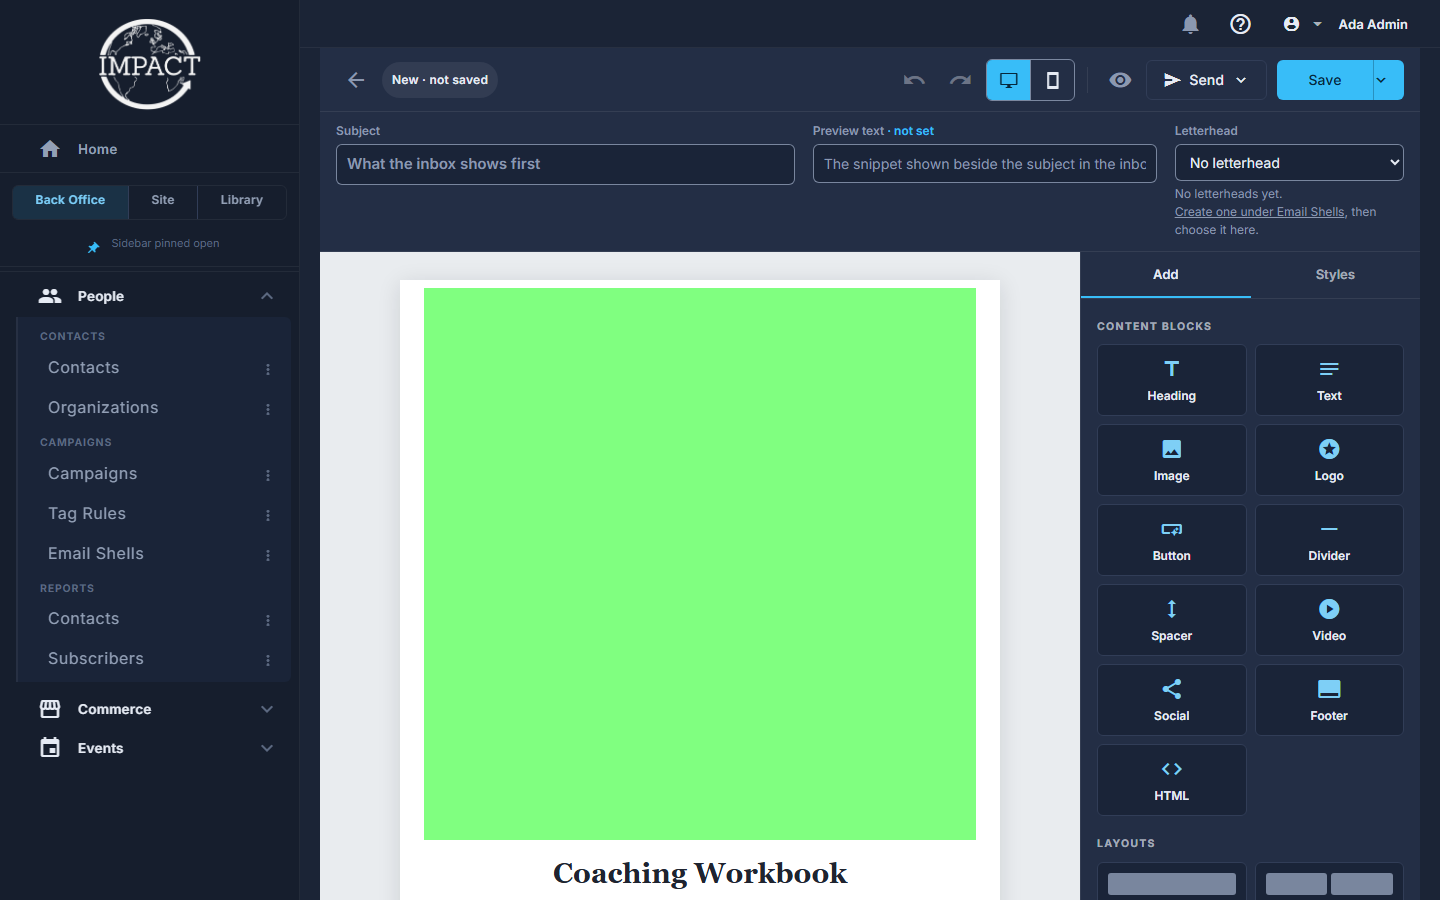
Task: Open Campaigns in the sidebar
Action: [x=93, y=474]
